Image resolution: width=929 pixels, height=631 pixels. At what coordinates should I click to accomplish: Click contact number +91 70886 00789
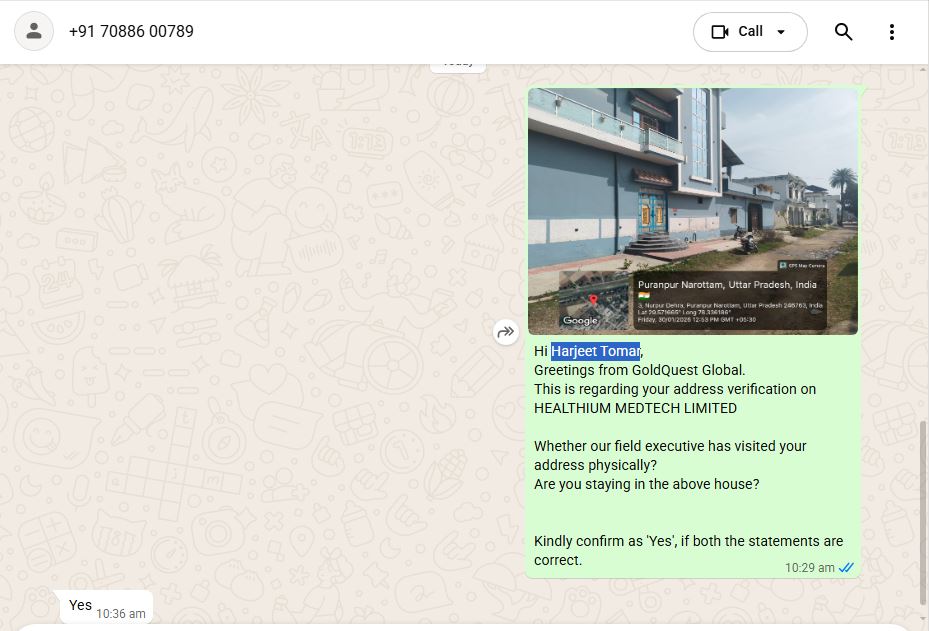(131, 31)
